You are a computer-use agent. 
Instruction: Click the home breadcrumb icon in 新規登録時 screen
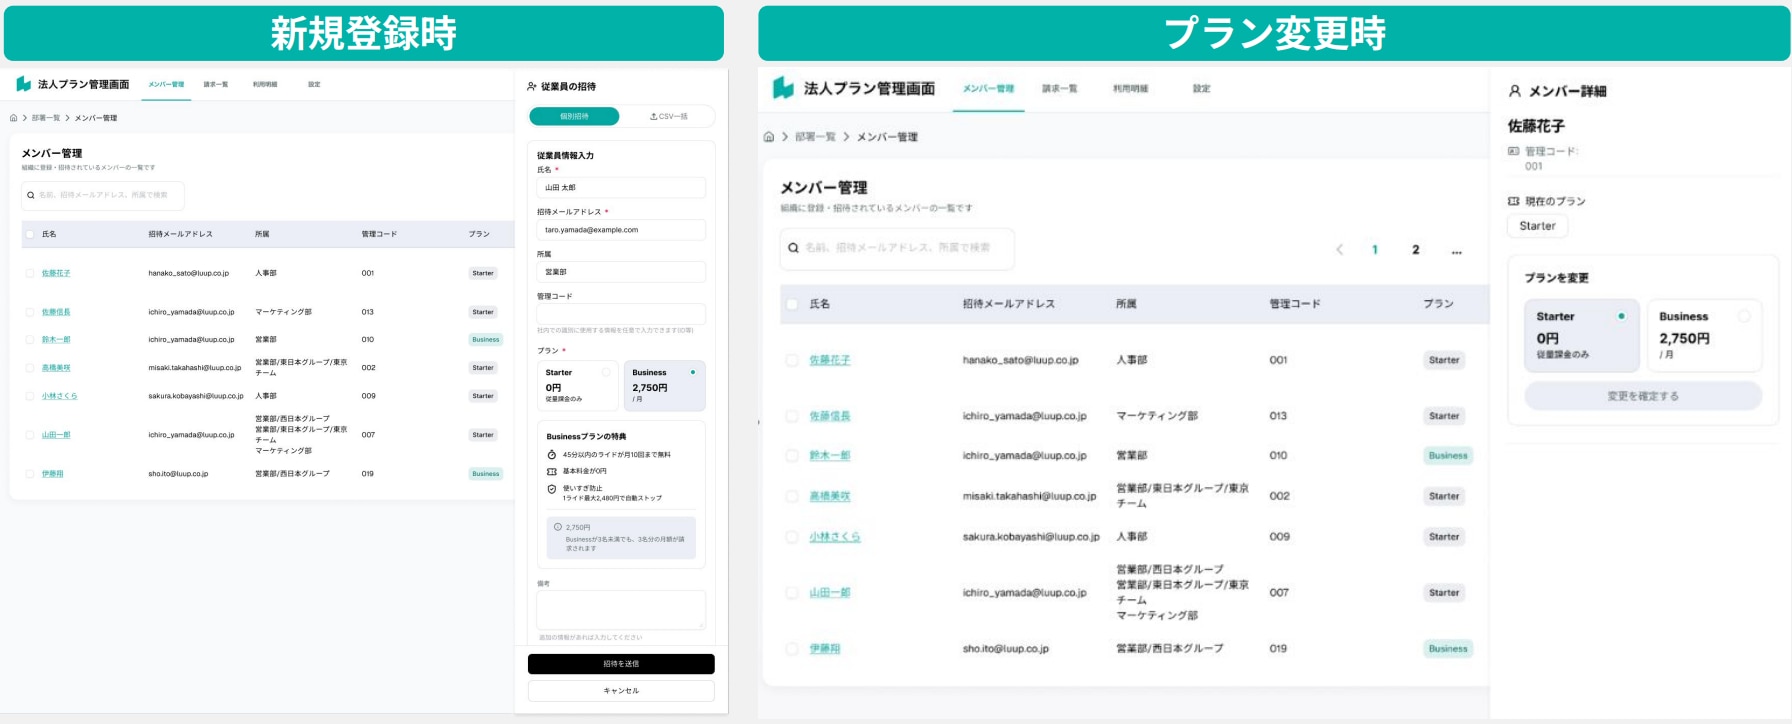coord(14,118)
